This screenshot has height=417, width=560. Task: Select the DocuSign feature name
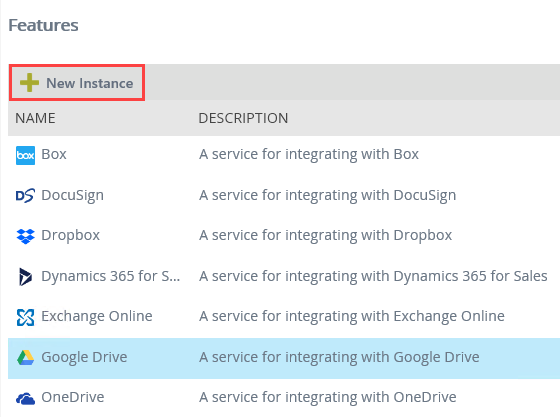tap(72, 196)
